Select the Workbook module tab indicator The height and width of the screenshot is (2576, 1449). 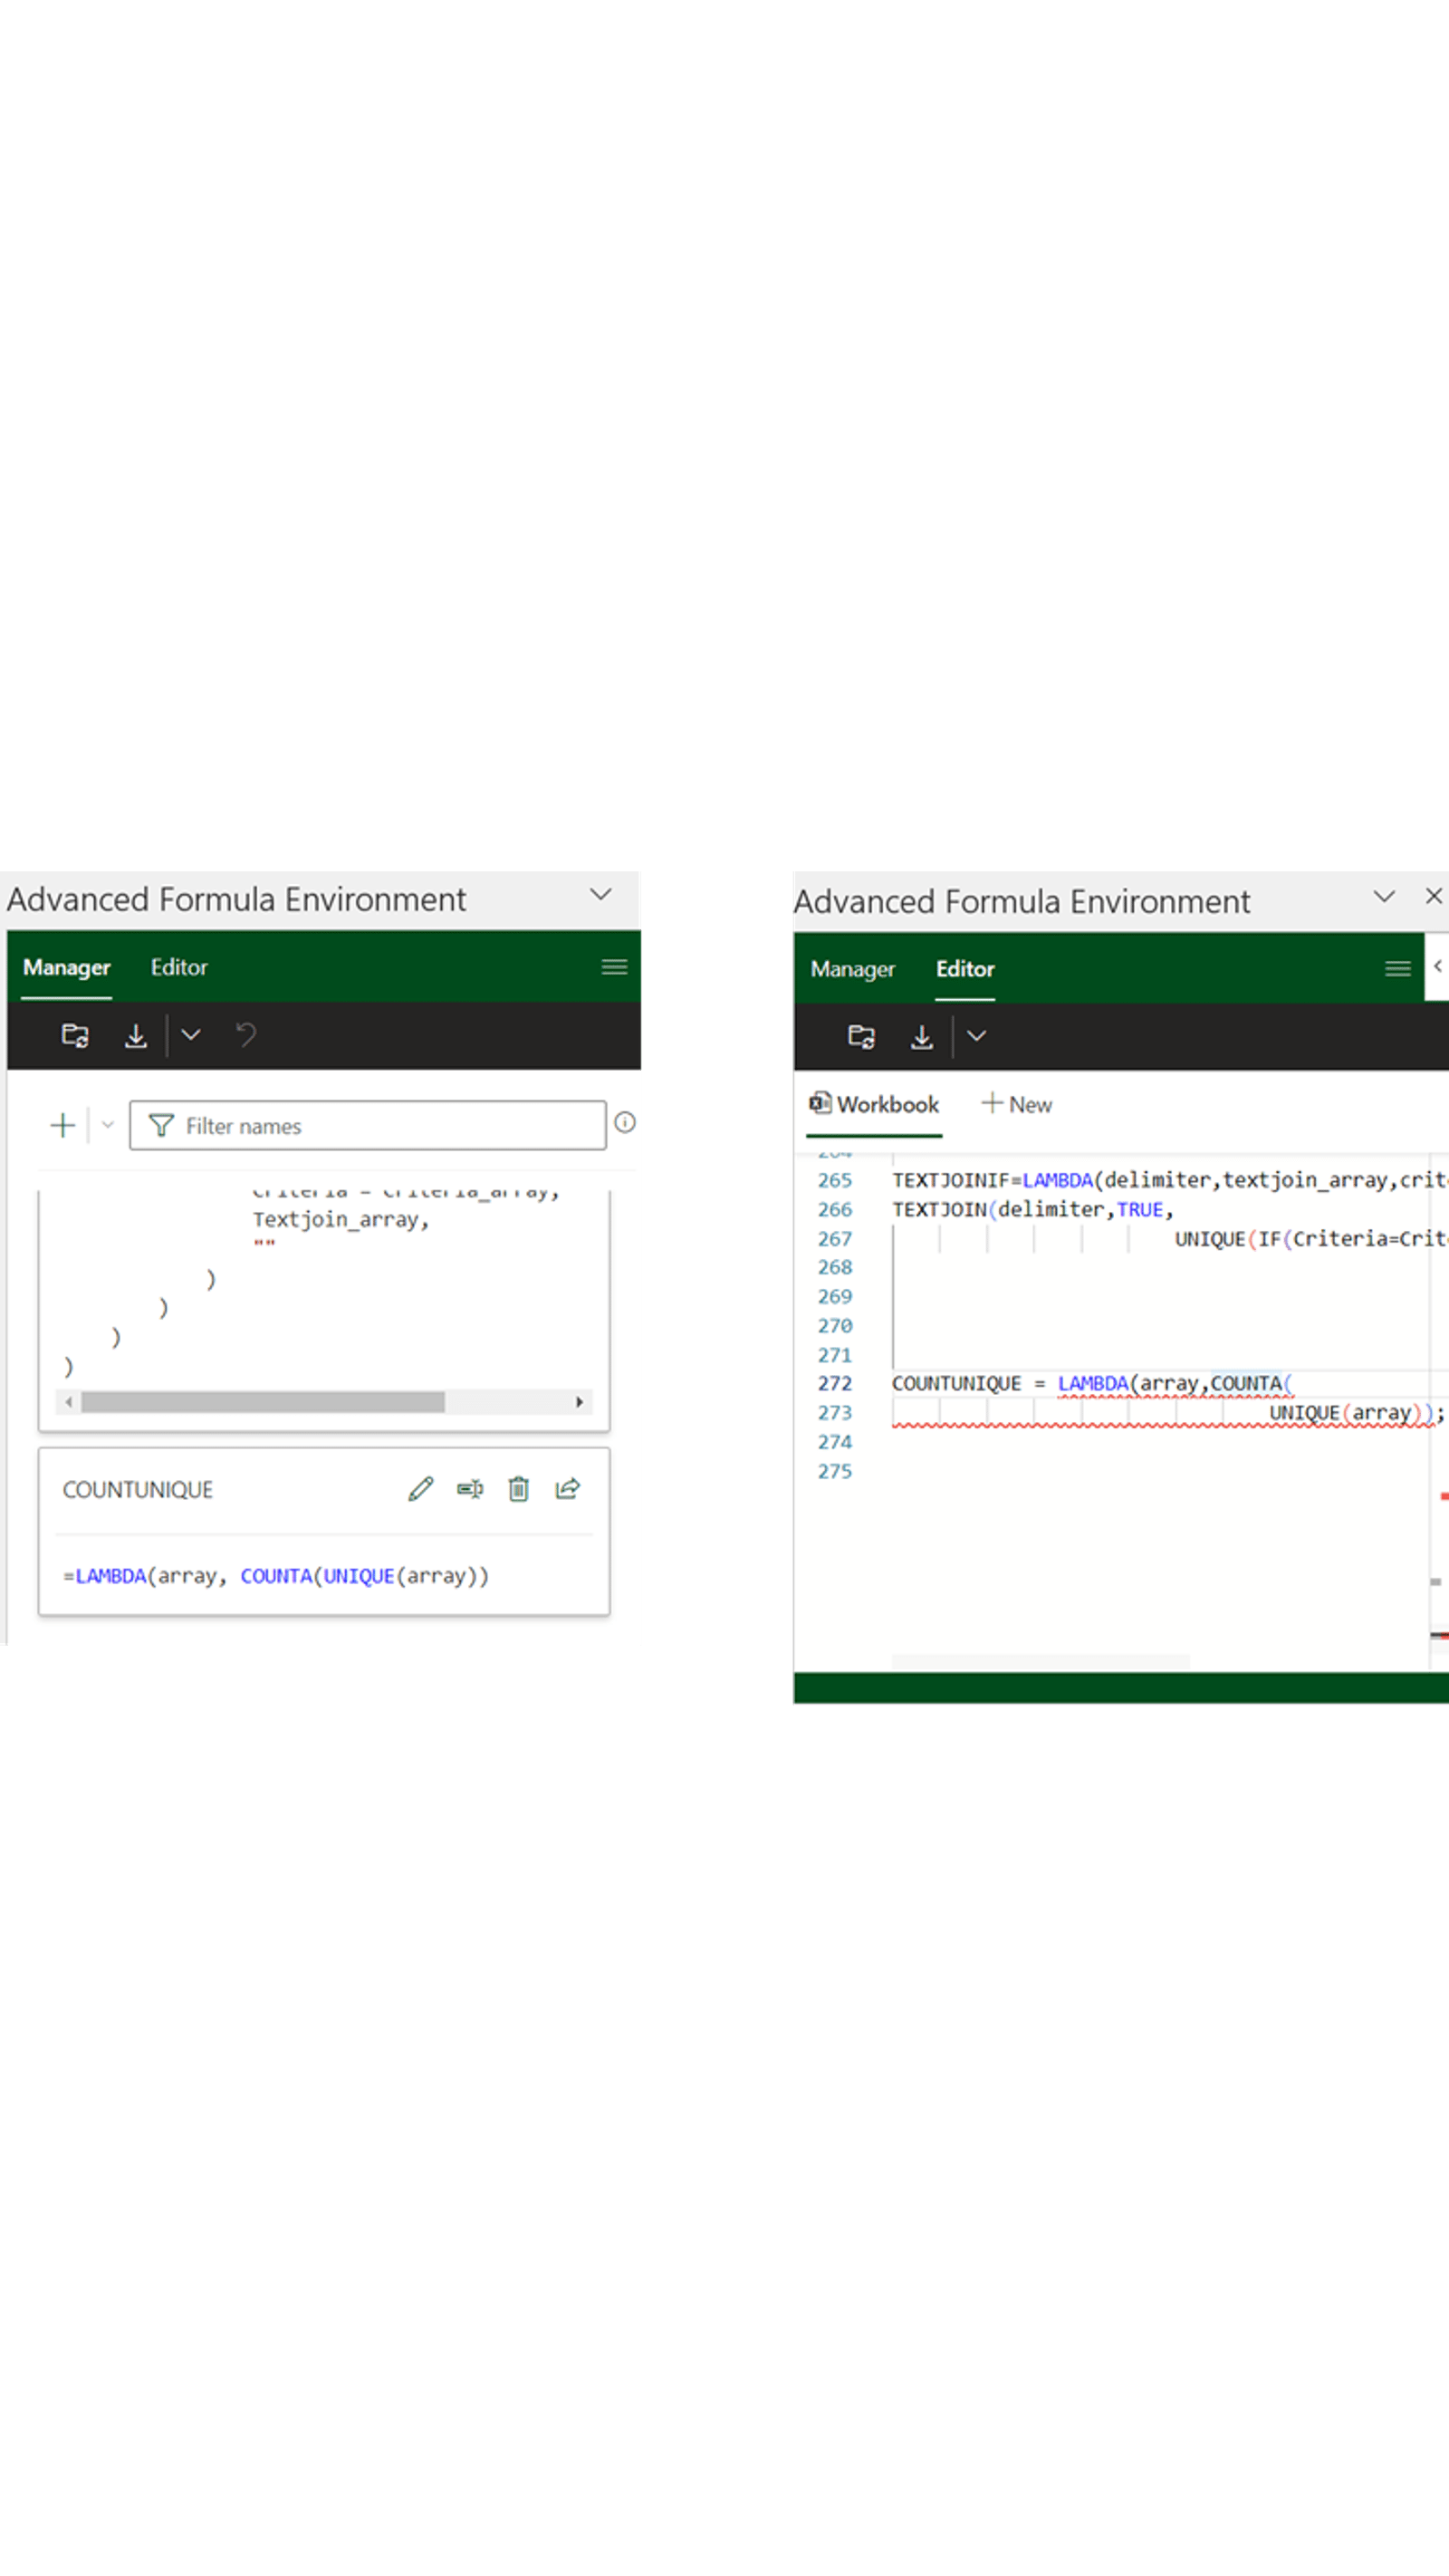(x=873, y=1104)
